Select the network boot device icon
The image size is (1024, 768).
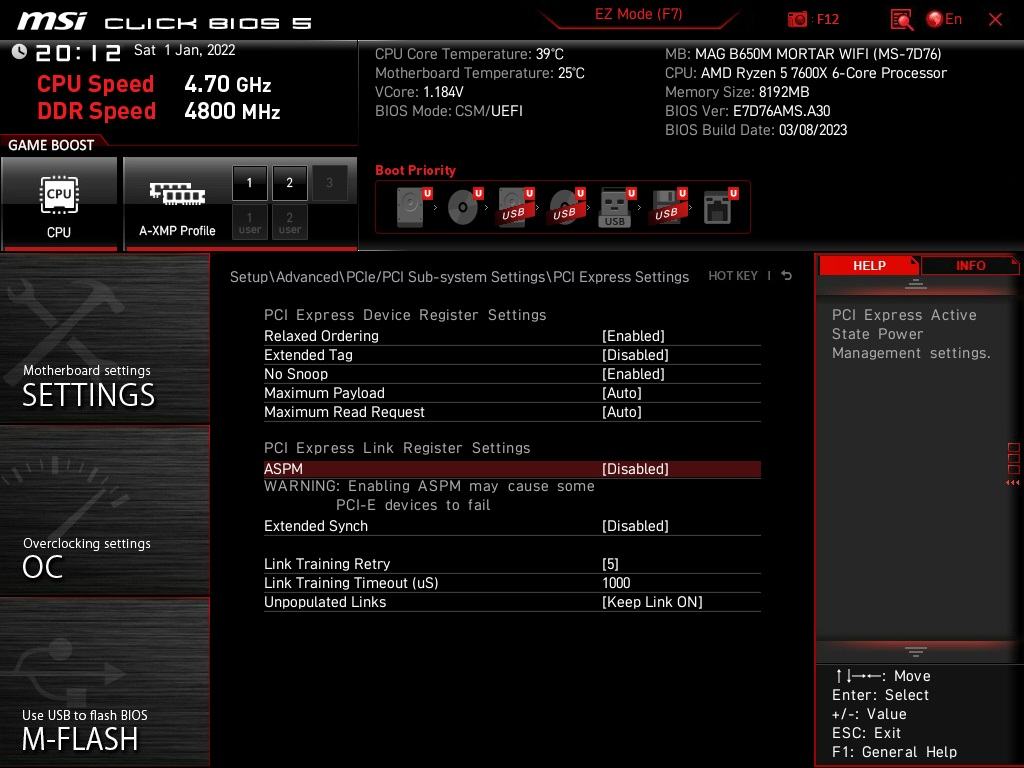pyautogui.click(x=720, y=207)
